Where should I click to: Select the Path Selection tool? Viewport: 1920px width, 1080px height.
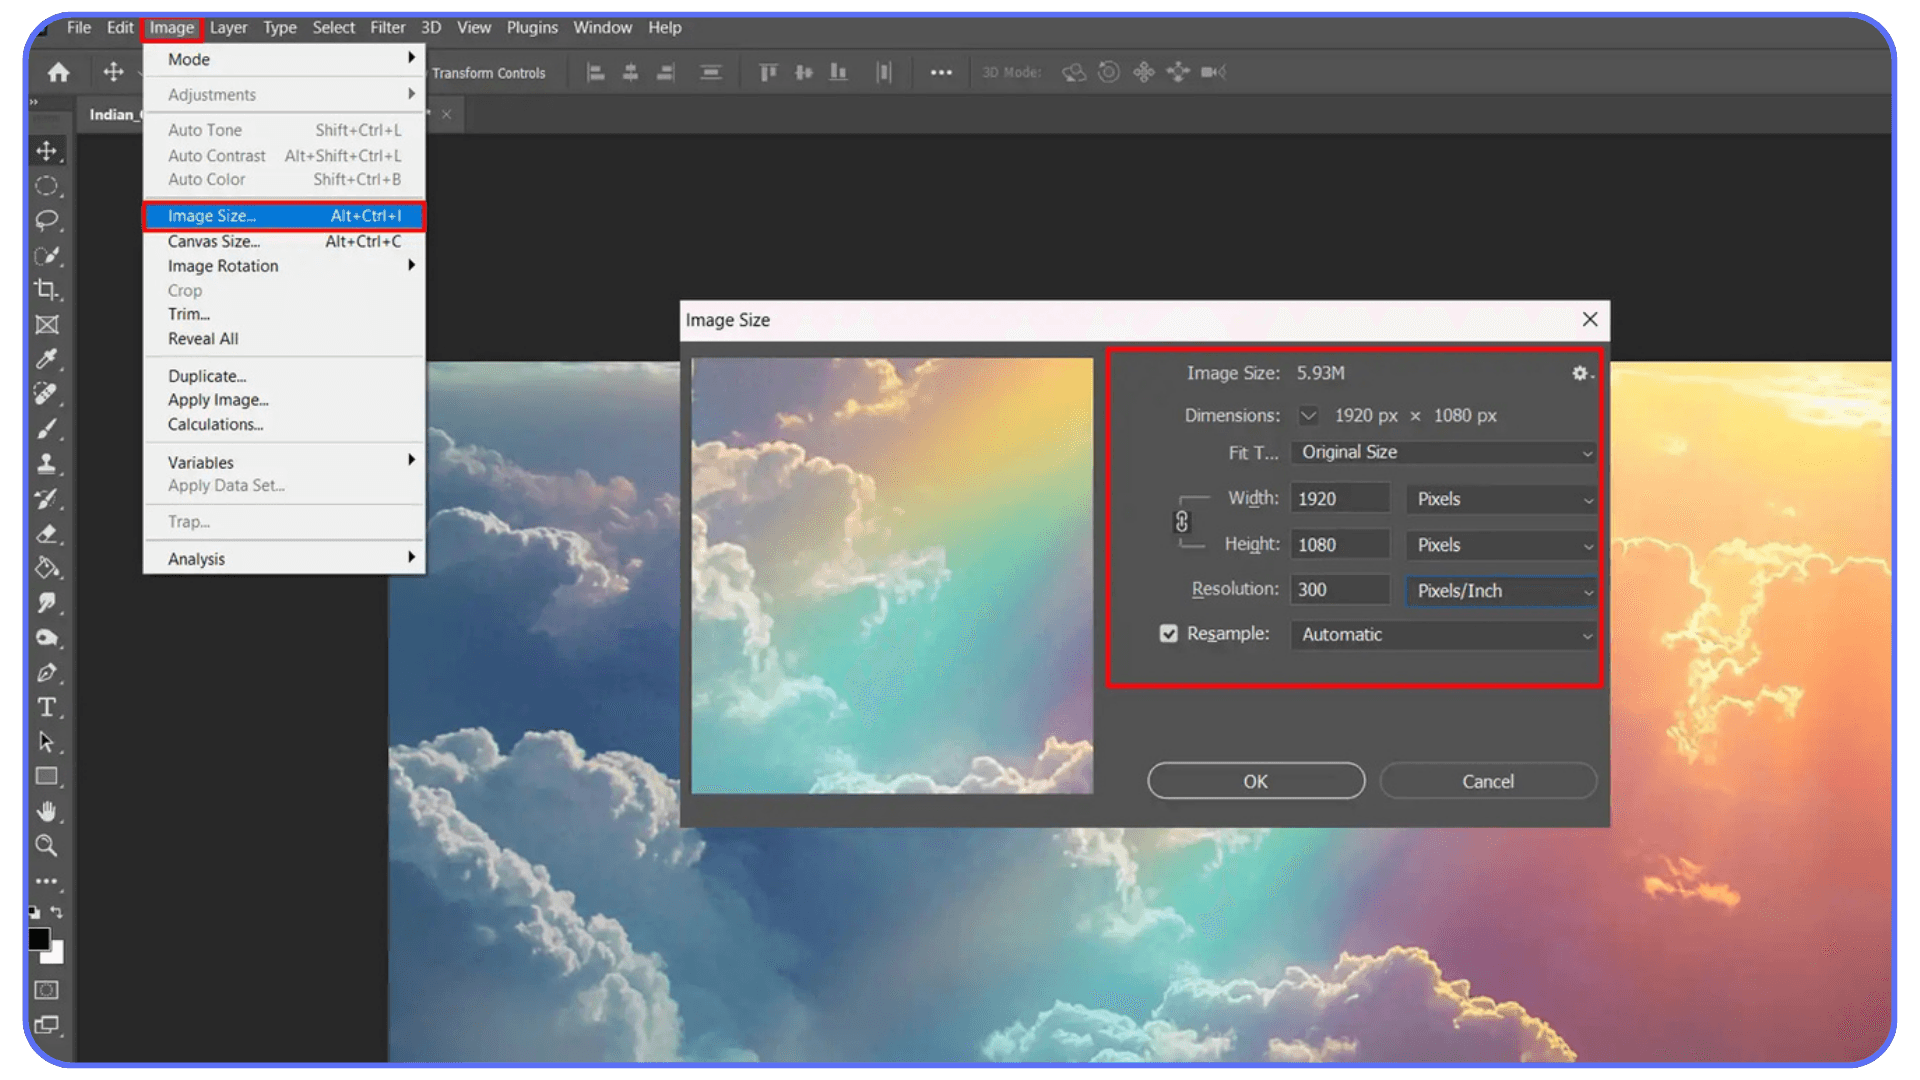46,742
